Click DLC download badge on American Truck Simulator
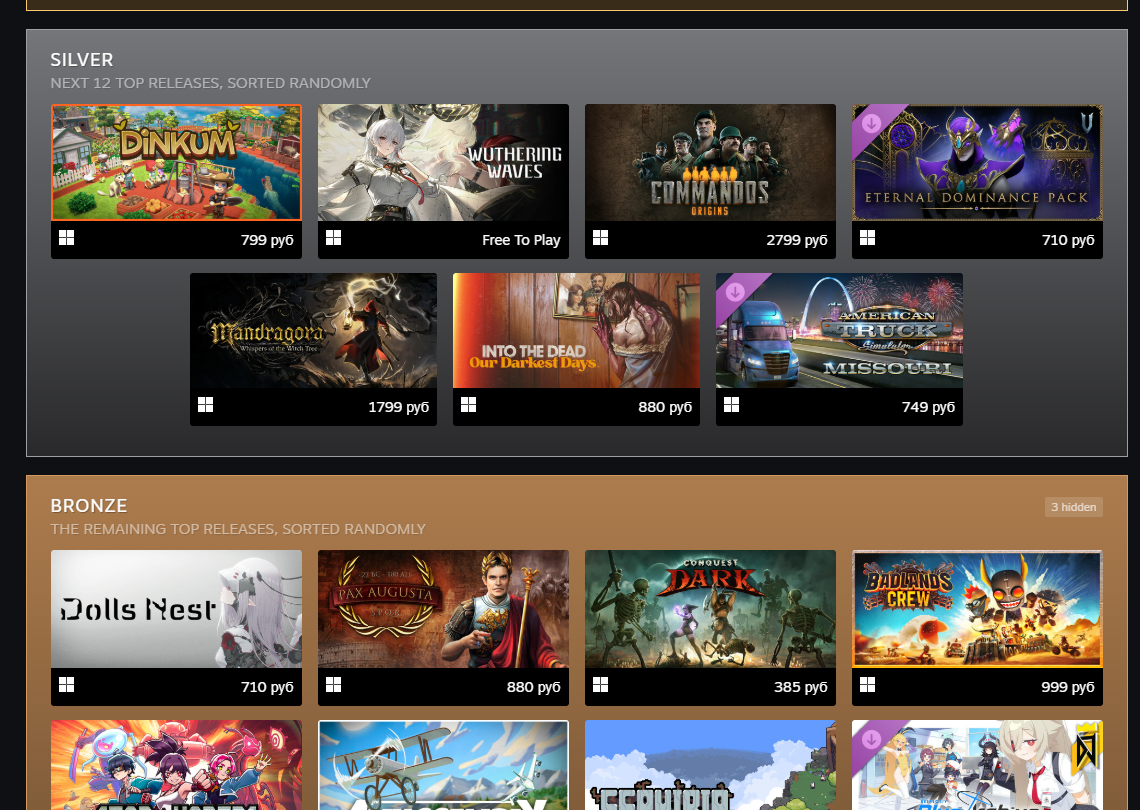Screen dimensions: 1140x810 coord(734,292)
